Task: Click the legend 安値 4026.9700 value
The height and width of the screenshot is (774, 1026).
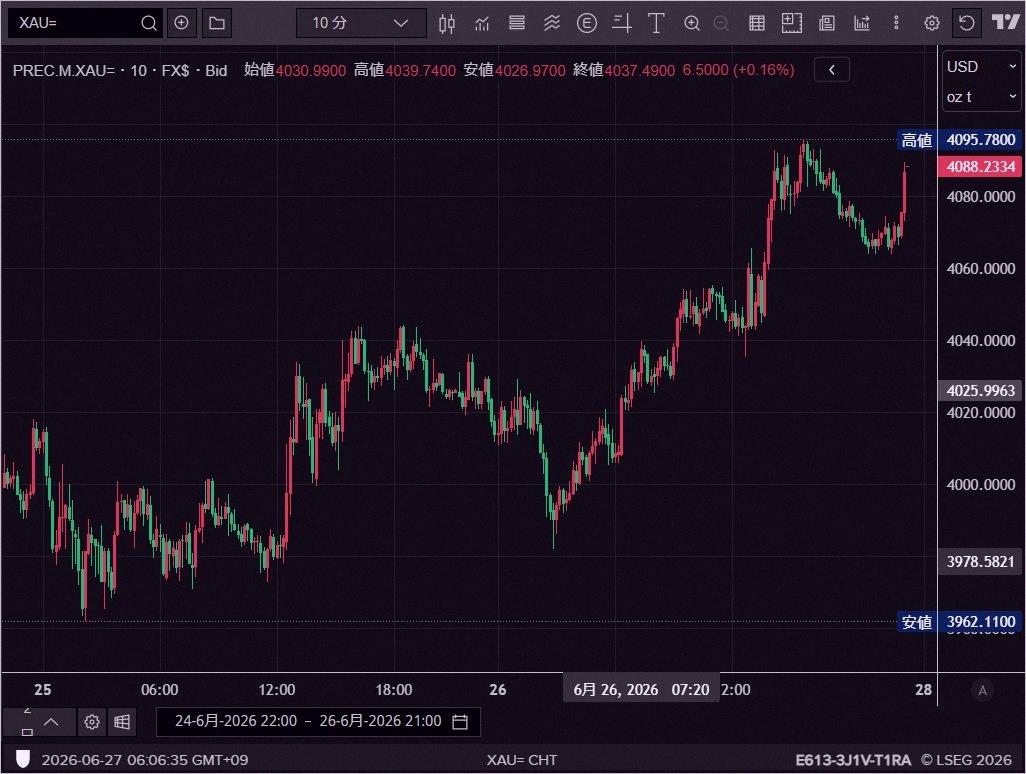Action: point(514,70)
